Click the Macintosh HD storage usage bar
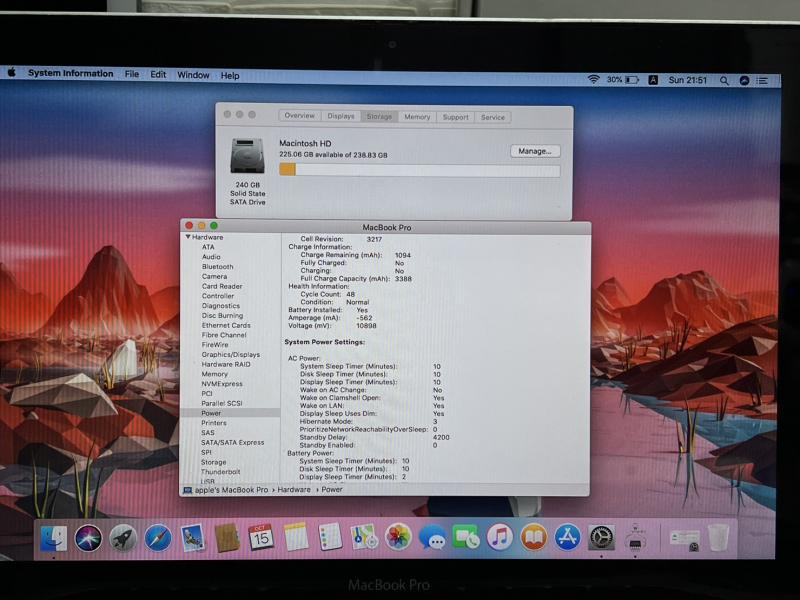 point(419,170)
